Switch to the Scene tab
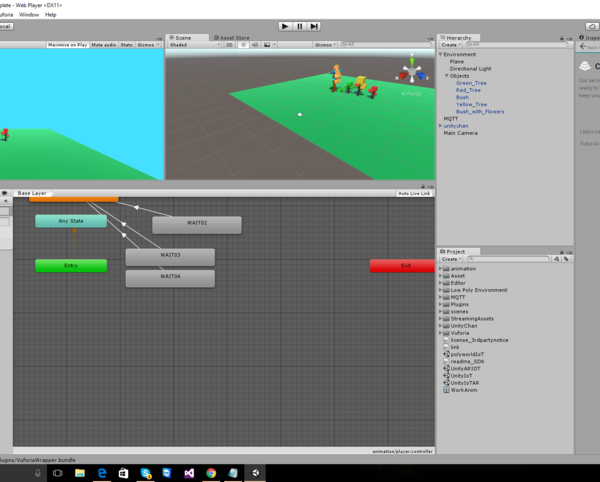Viewport: 600px width, 482px height. click(x=187, y=37)
